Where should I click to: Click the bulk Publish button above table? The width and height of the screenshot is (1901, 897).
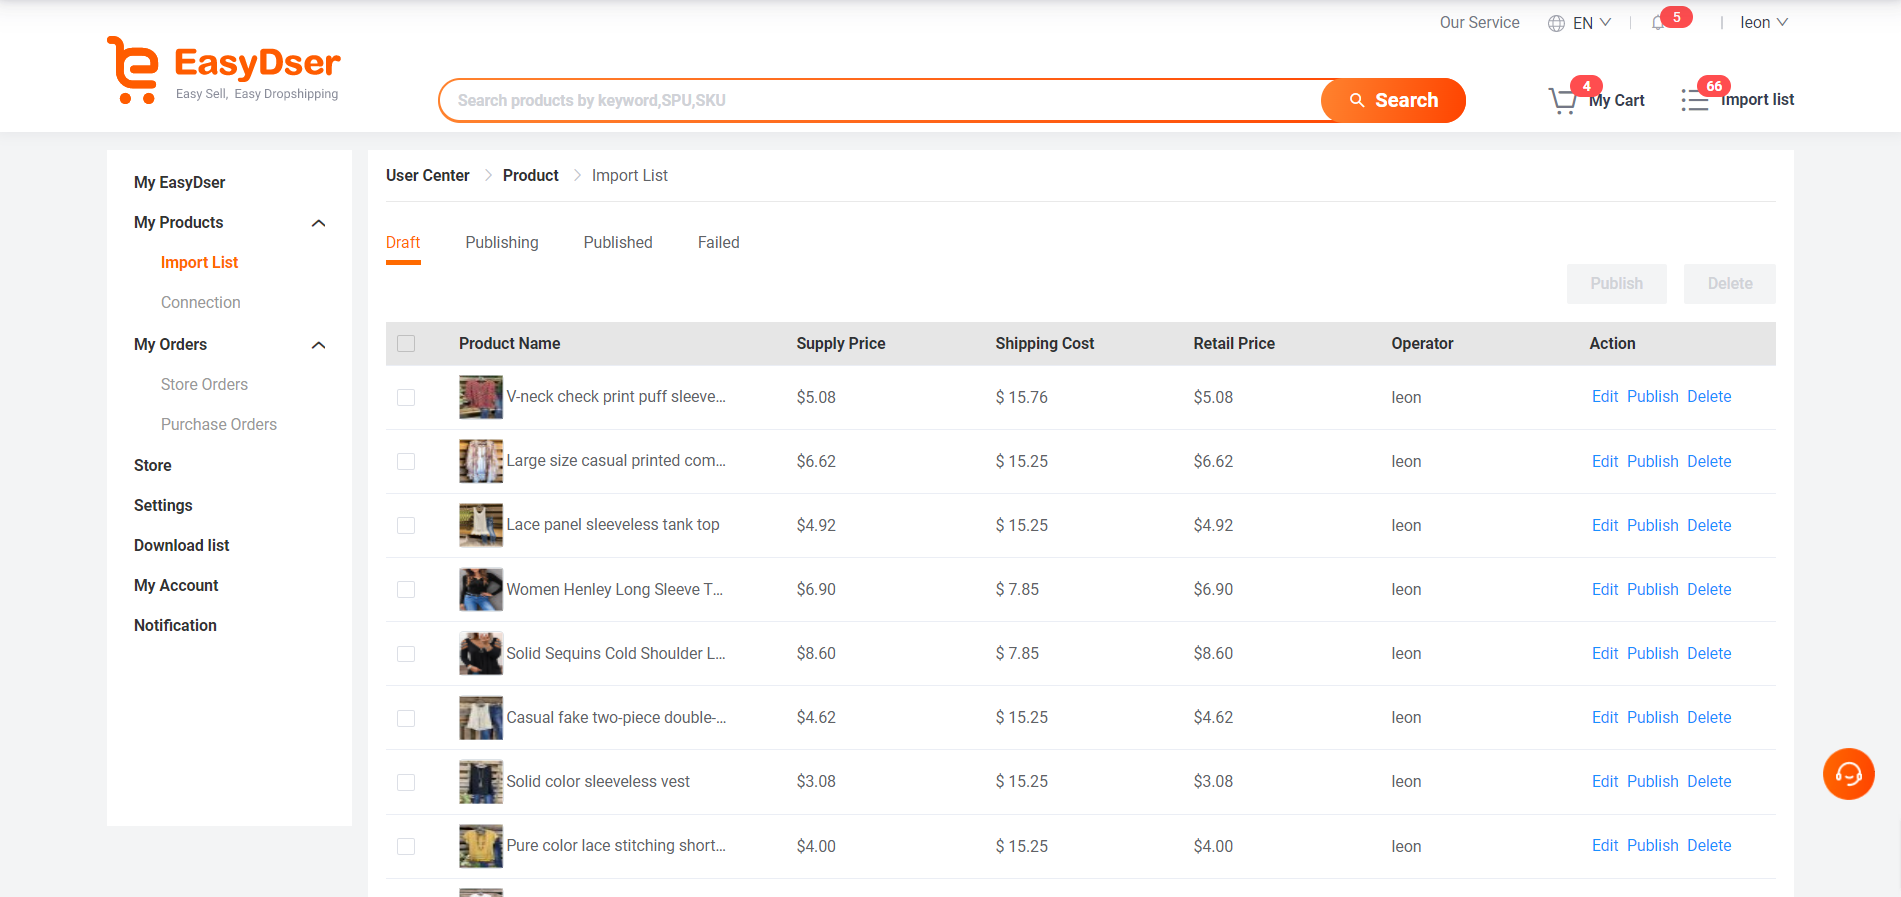coord(1617,284)
